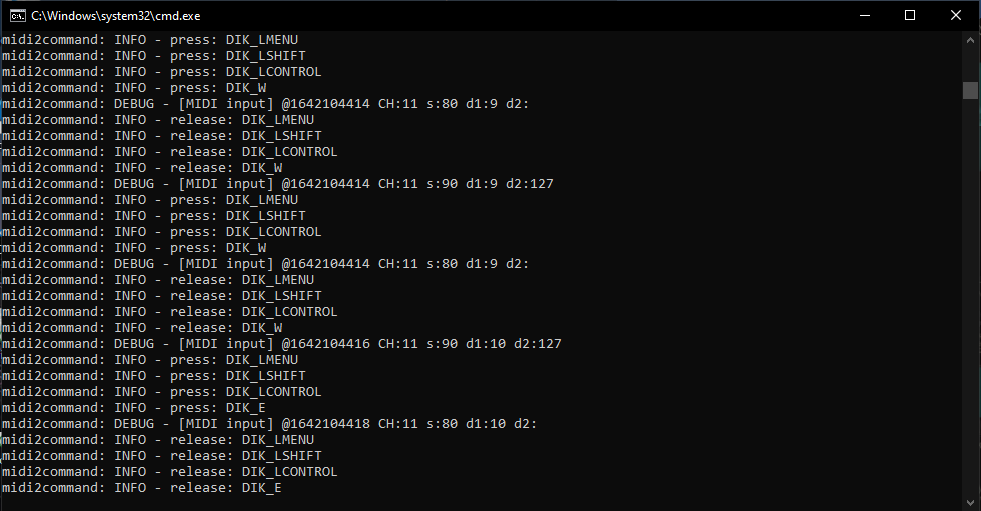Maximize the cmd.exe window
Screen dimensions: 981x511
pos(910,15)
